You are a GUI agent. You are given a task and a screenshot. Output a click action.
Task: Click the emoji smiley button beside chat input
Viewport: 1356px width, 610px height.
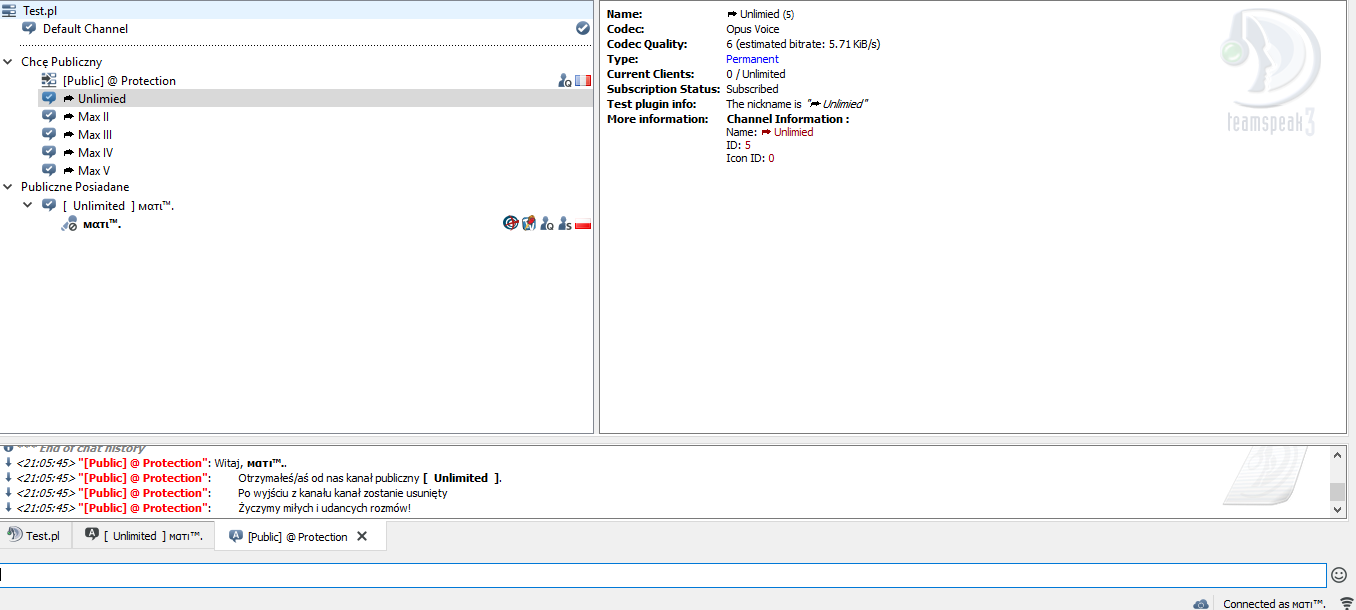tap(1339, 575)
